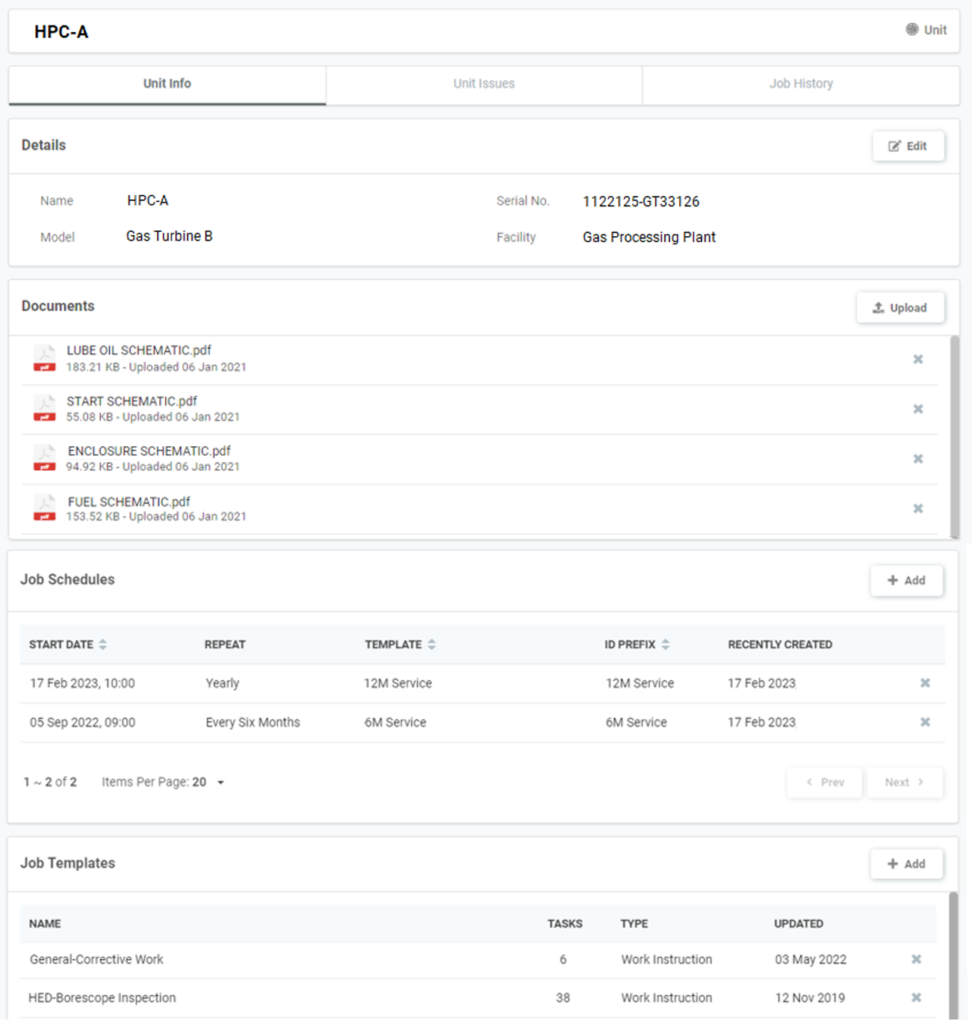972x1024 pixels.
Task: Delete the 12M Service job schedule
Action: [x=925, y=683]
